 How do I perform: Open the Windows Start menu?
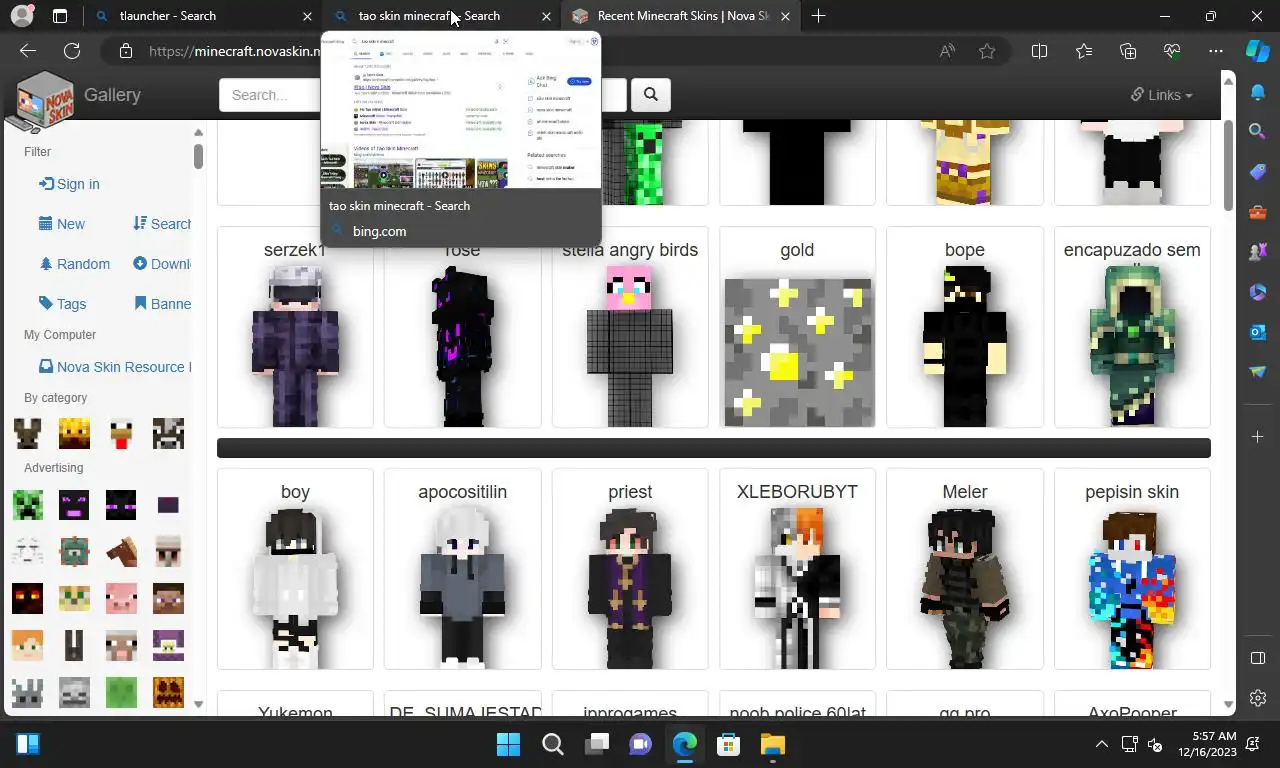click(508, 744)
